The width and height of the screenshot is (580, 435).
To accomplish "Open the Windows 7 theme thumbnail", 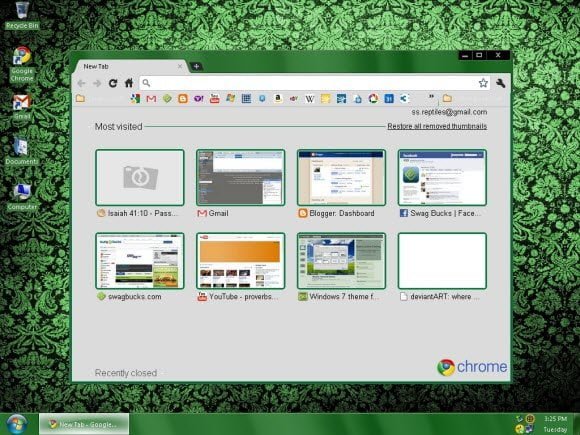I will coord(341,261).
